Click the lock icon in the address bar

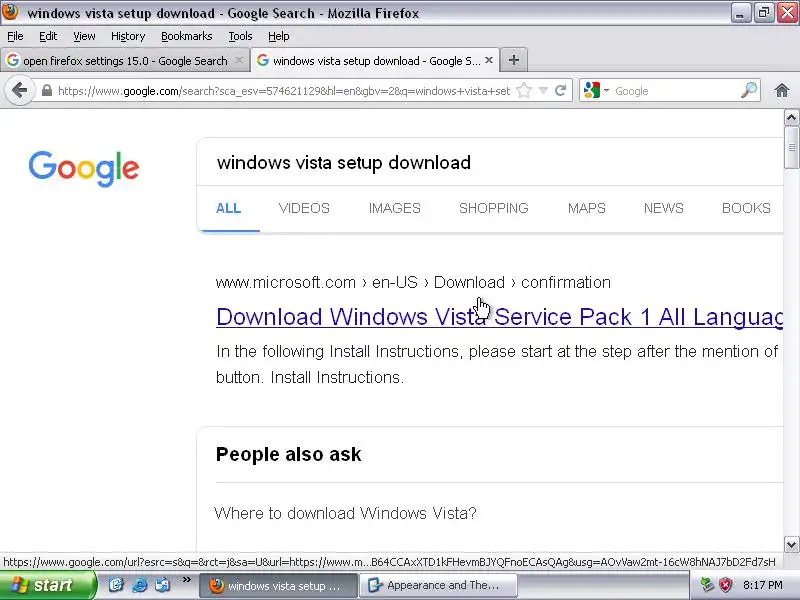[46, 91]
